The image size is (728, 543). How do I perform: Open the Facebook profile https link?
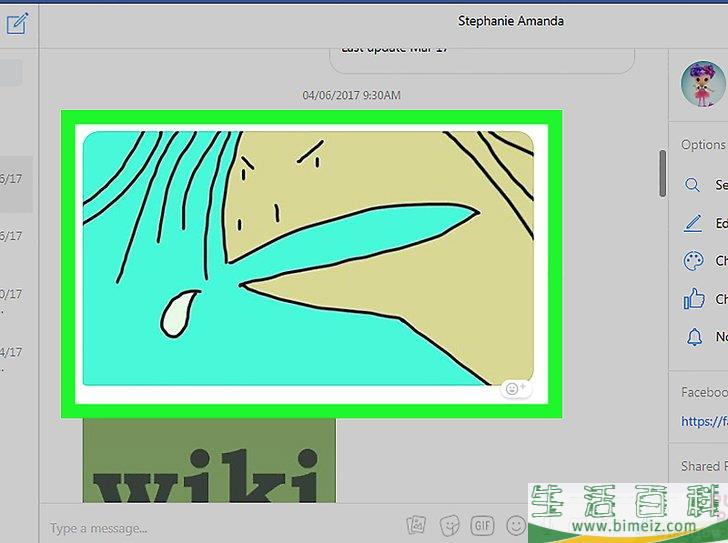coord(704,421)
